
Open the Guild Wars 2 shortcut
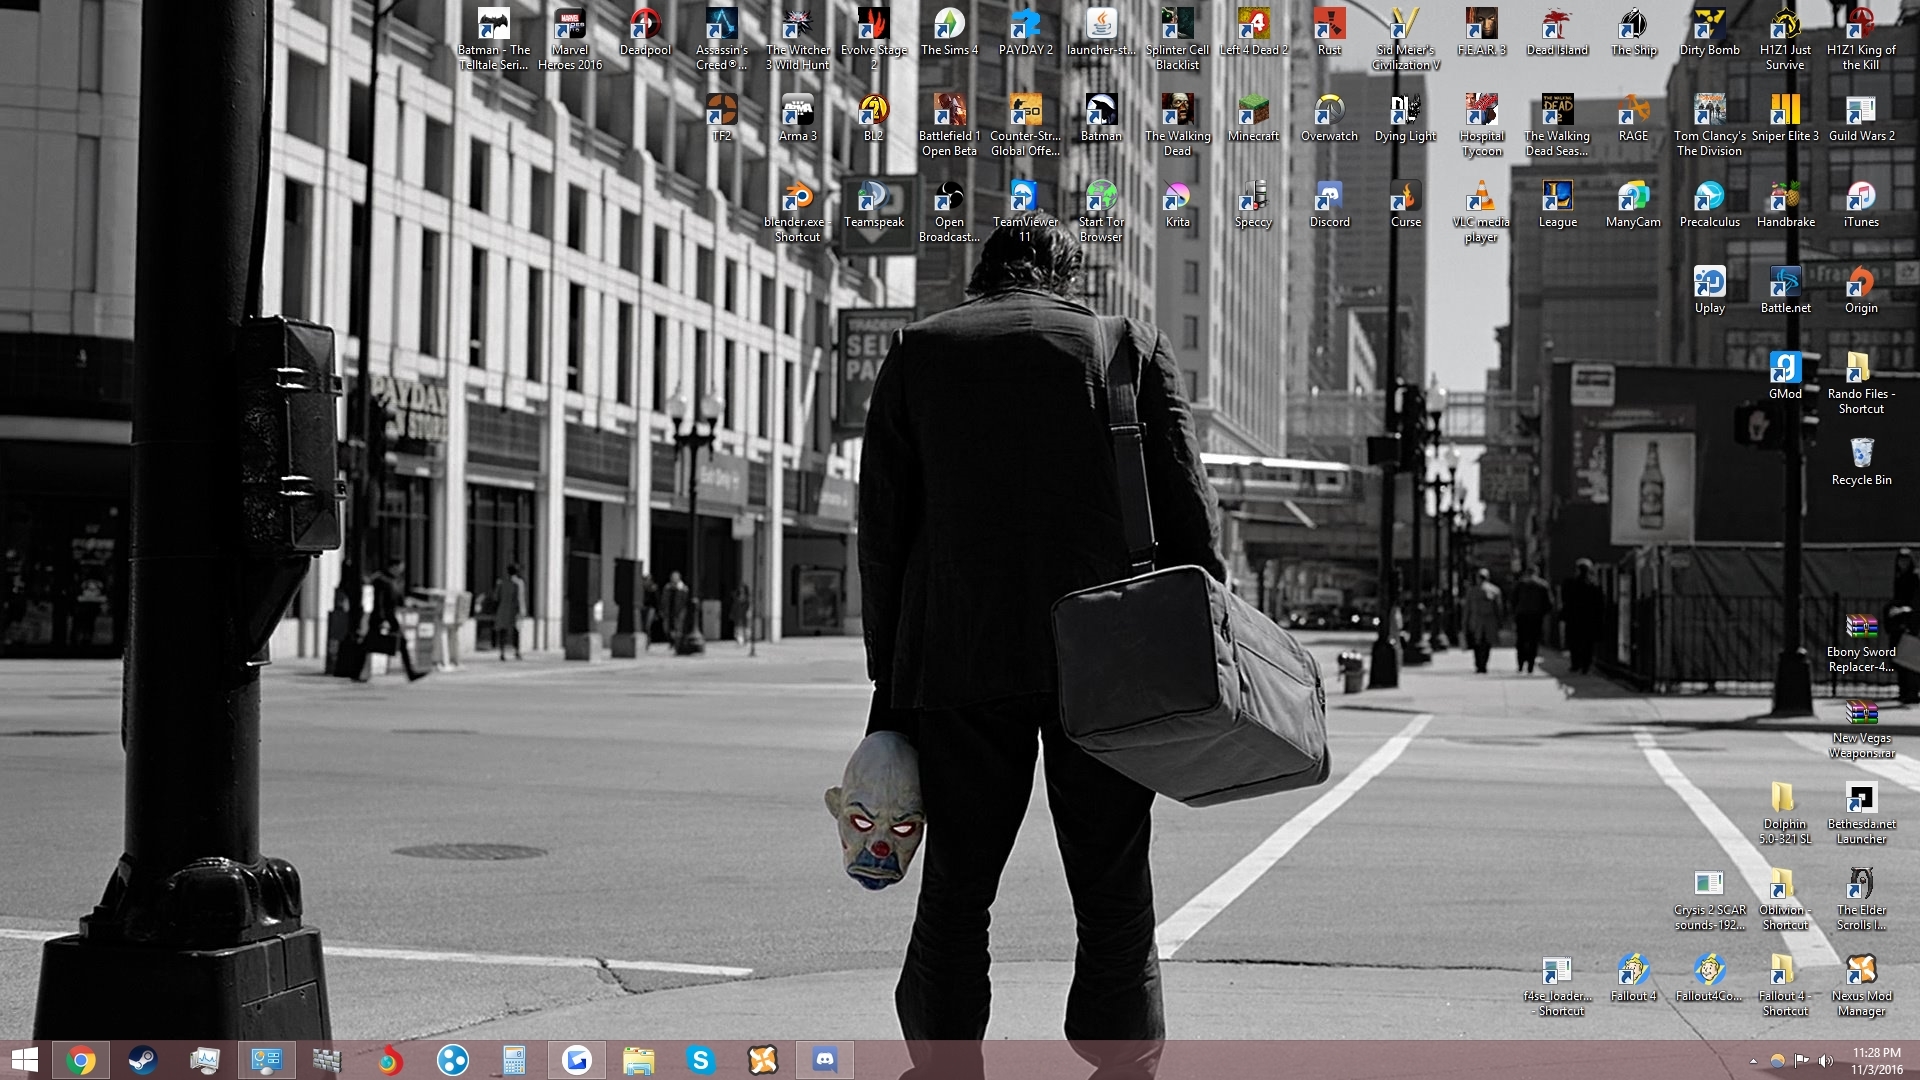[1861, 119]
